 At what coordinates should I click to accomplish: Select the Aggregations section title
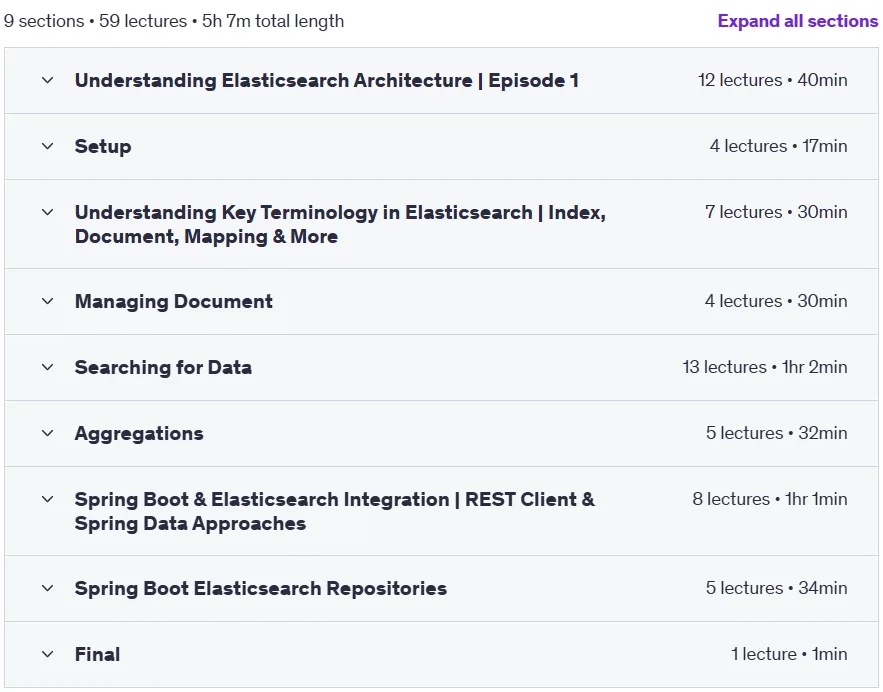pyautogui.click(x=139, y=434)
